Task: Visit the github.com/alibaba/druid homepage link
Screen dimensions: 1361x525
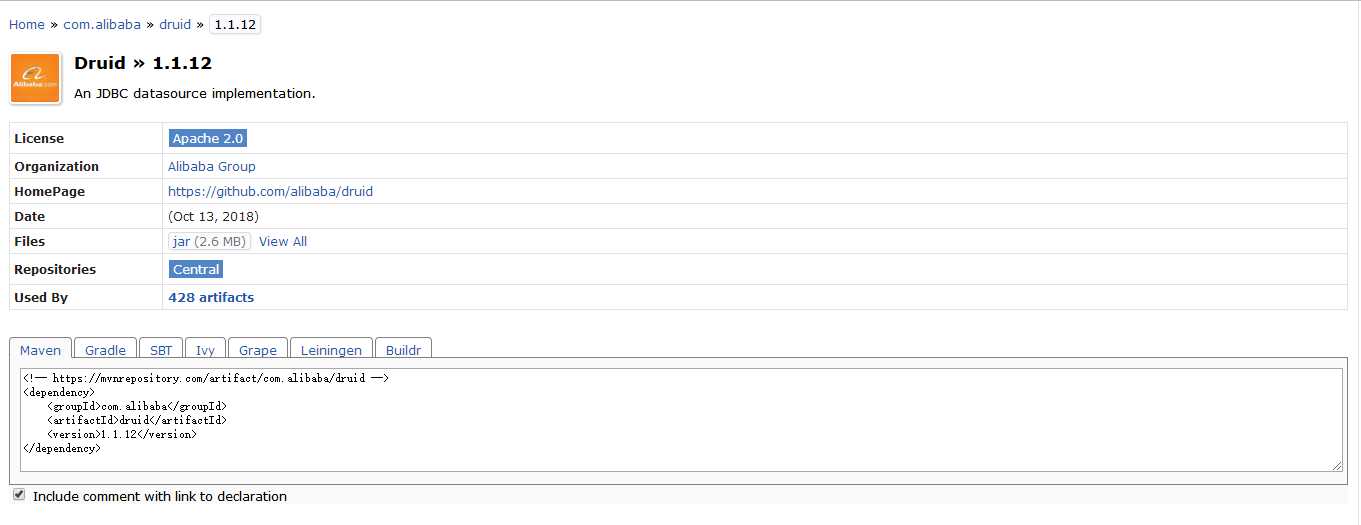Action: pyautogui.click(x=270, y=191)
